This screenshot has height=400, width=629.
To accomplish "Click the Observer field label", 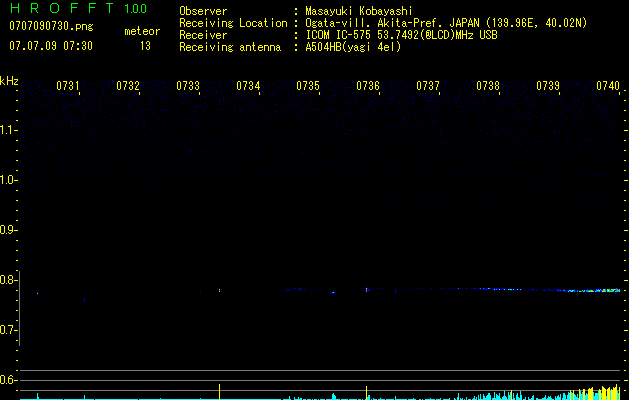I will coord(203,11).
